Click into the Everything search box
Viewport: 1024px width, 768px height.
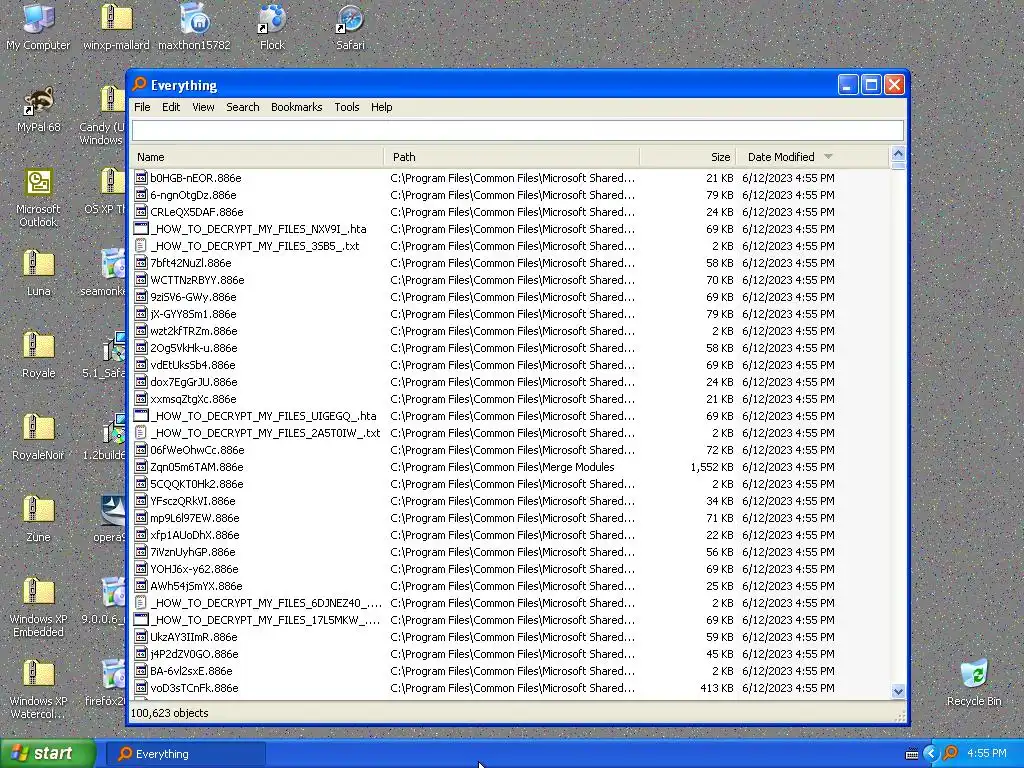click(x=518, y=131)
